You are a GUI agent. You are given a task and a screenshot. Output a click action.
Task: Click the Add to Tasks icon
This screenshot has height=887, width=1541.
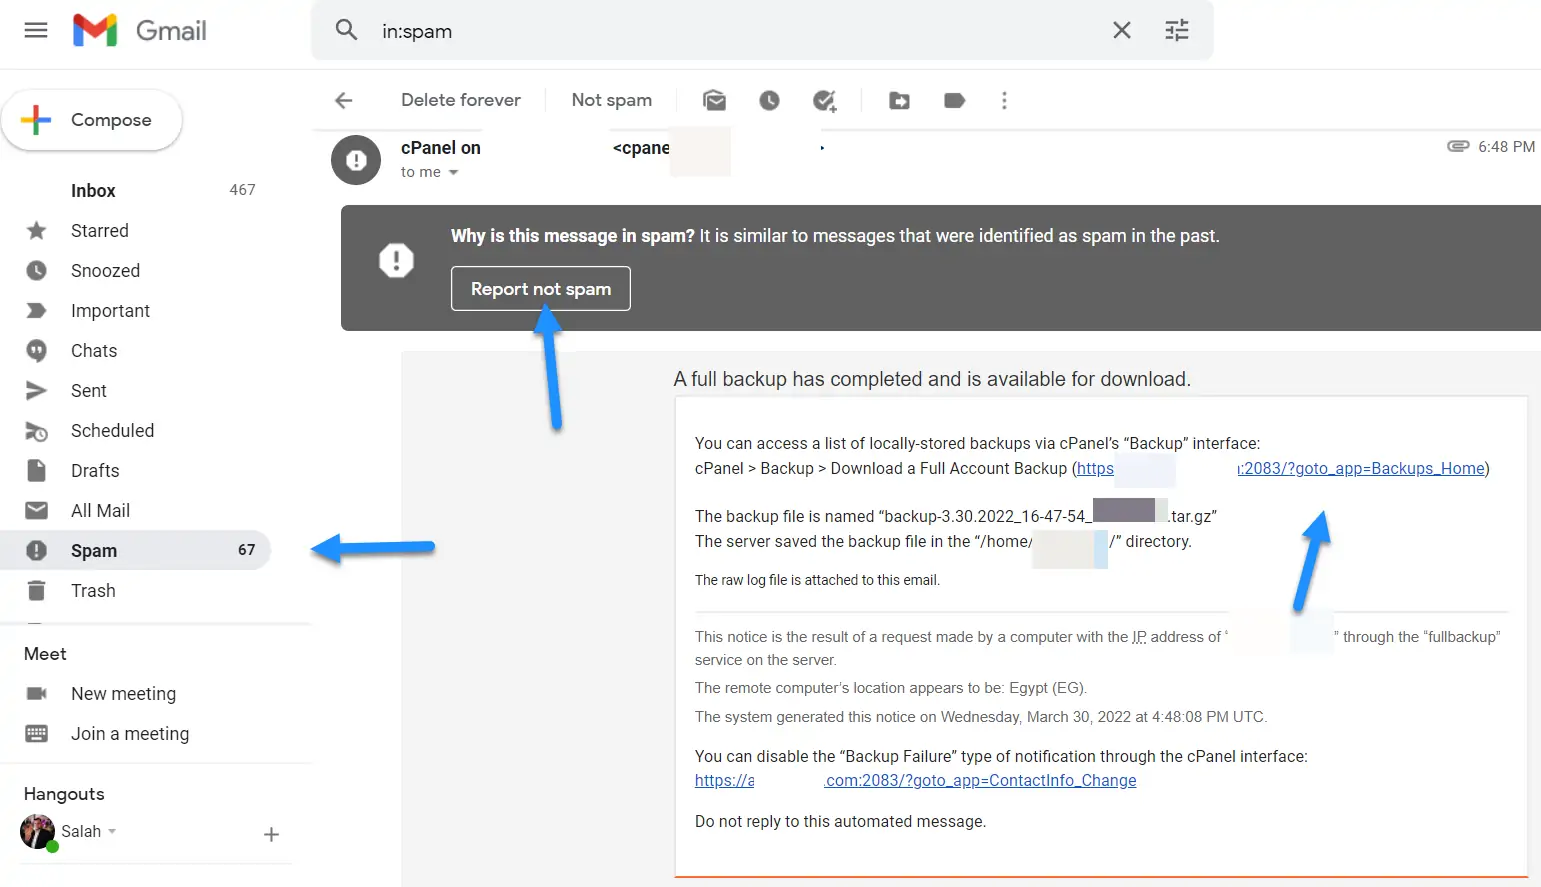pyautogui.click(x=824, y=100)
